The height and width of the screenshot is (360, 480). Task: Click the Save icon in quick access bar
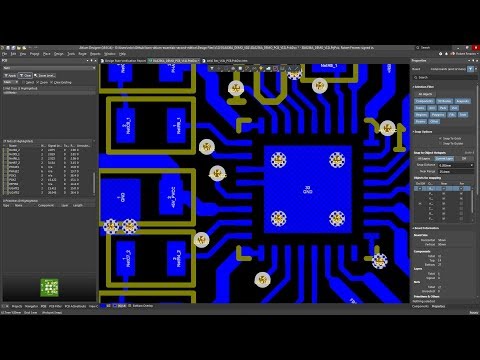pyautogui.click(x=8, y=48)
